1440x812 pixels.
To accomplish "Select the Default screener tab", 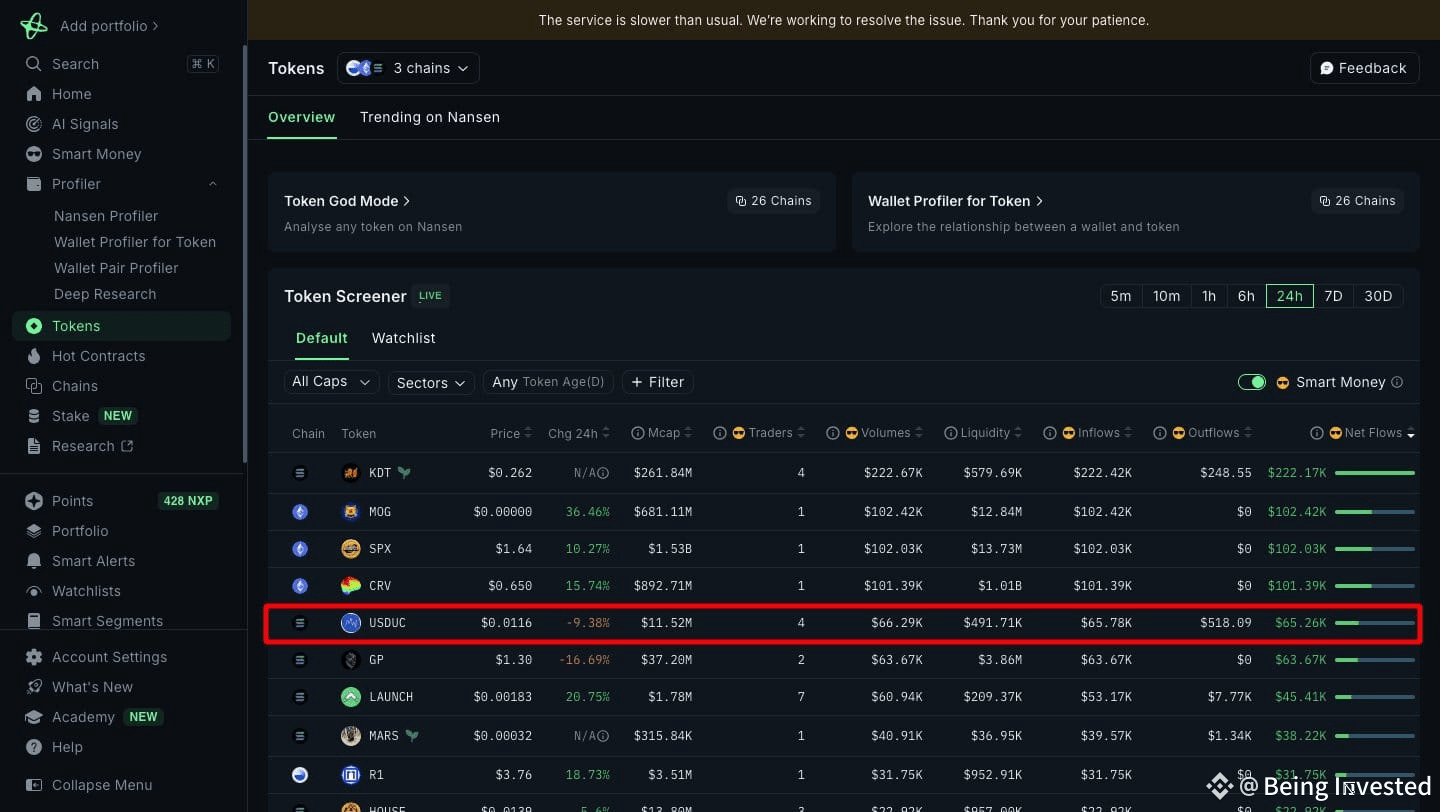I will 322,338.
